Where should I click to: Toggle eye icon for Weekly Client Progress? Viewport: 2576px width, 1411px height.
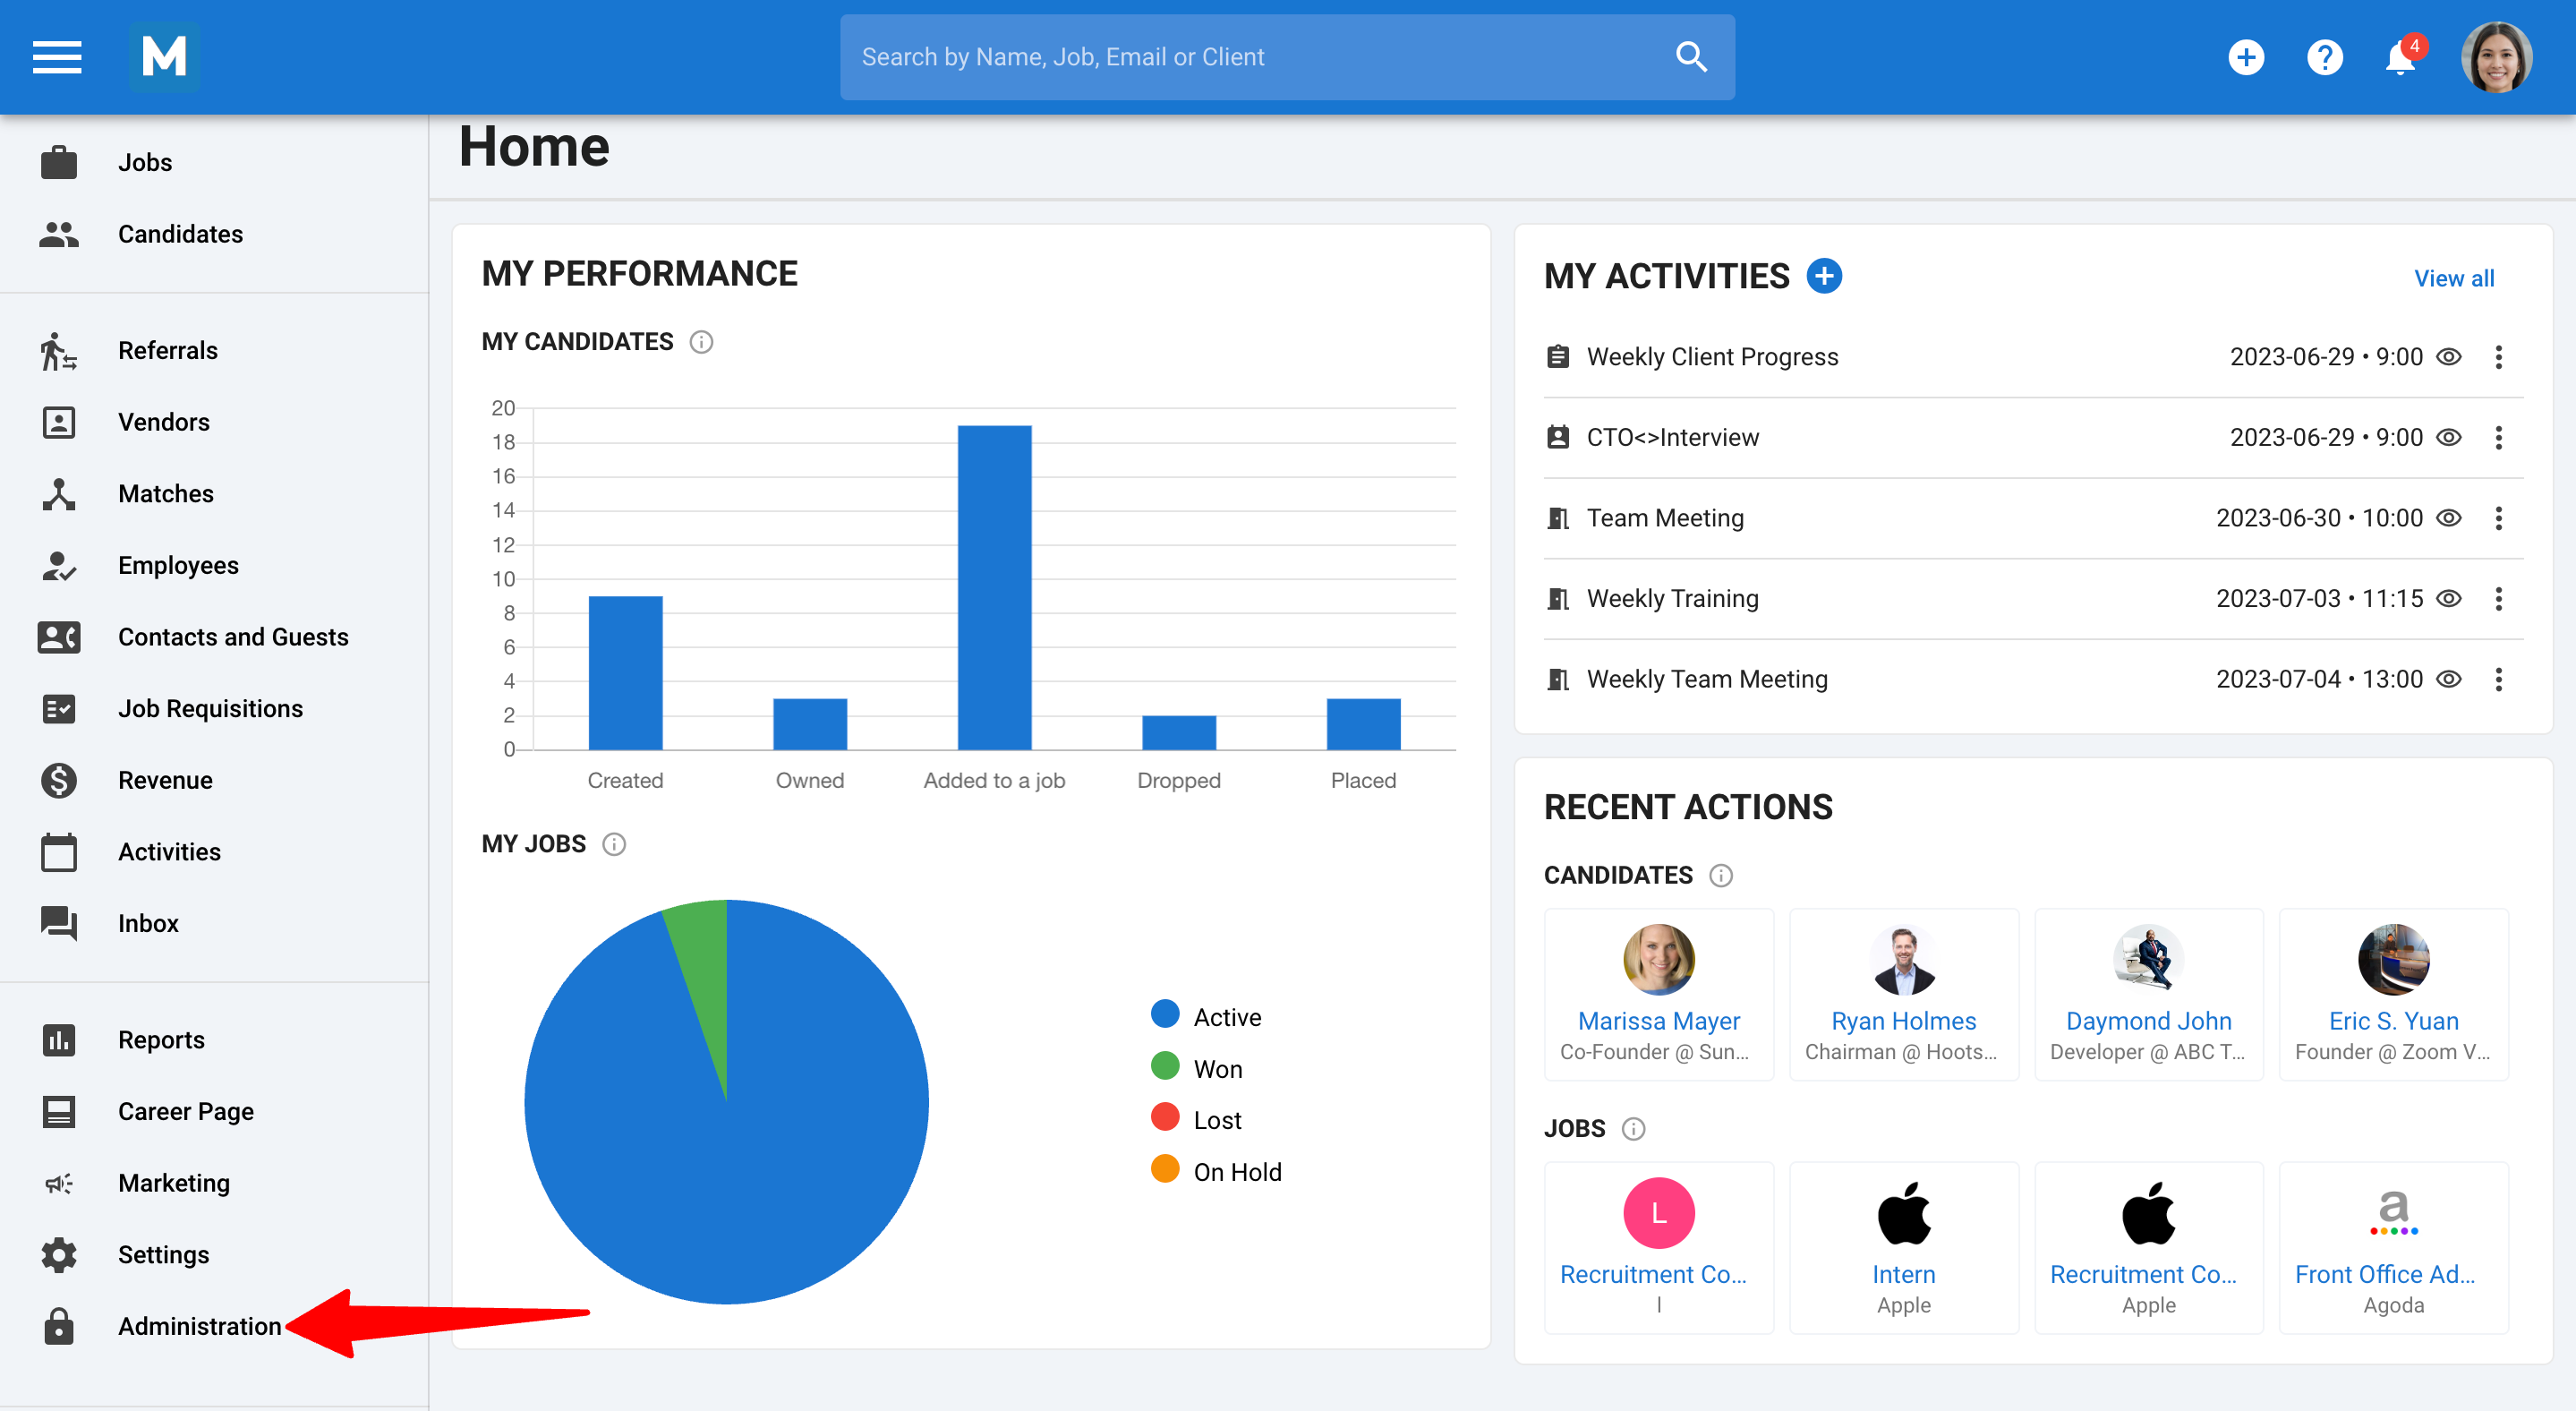[x=2449, y=357]
